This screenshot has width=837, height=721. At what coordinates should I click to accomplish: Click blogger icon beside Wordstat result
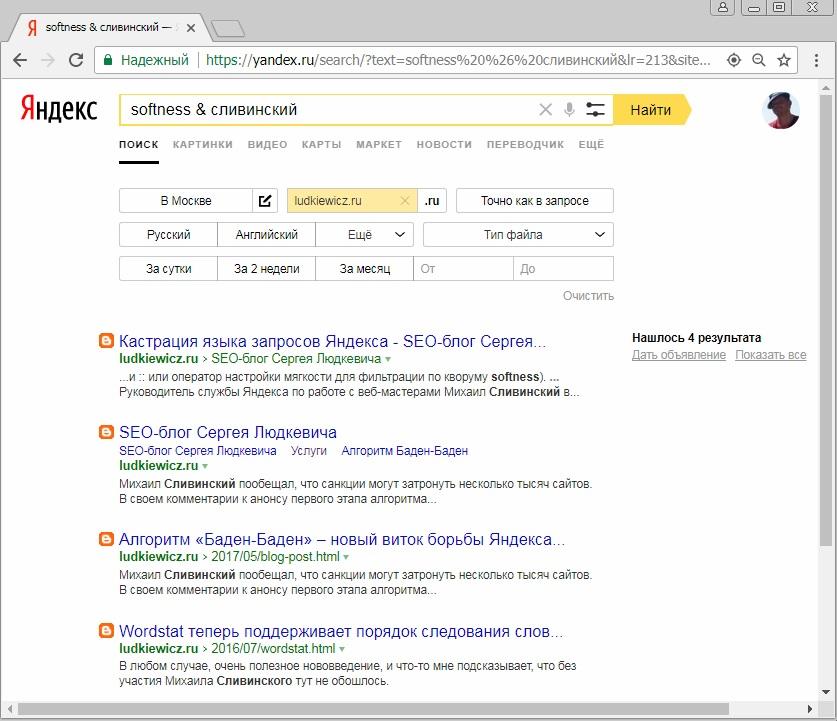tap(106, 631)
